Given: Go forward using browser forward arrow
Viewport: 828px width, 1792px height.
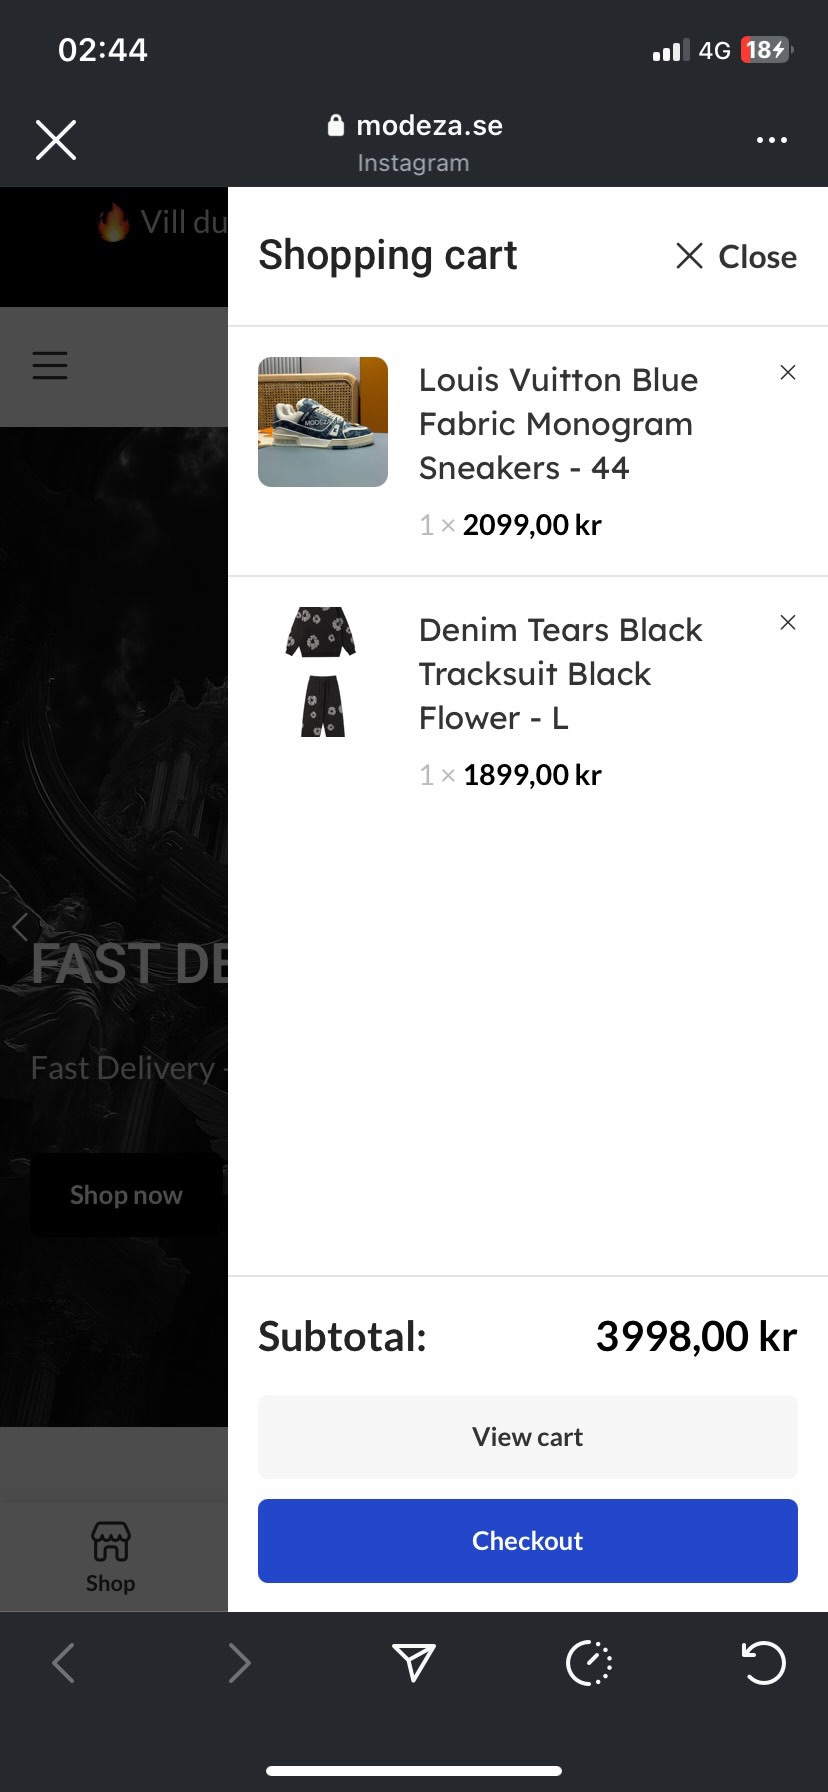Looking at the screenshot, I should tap(239, 1663).
